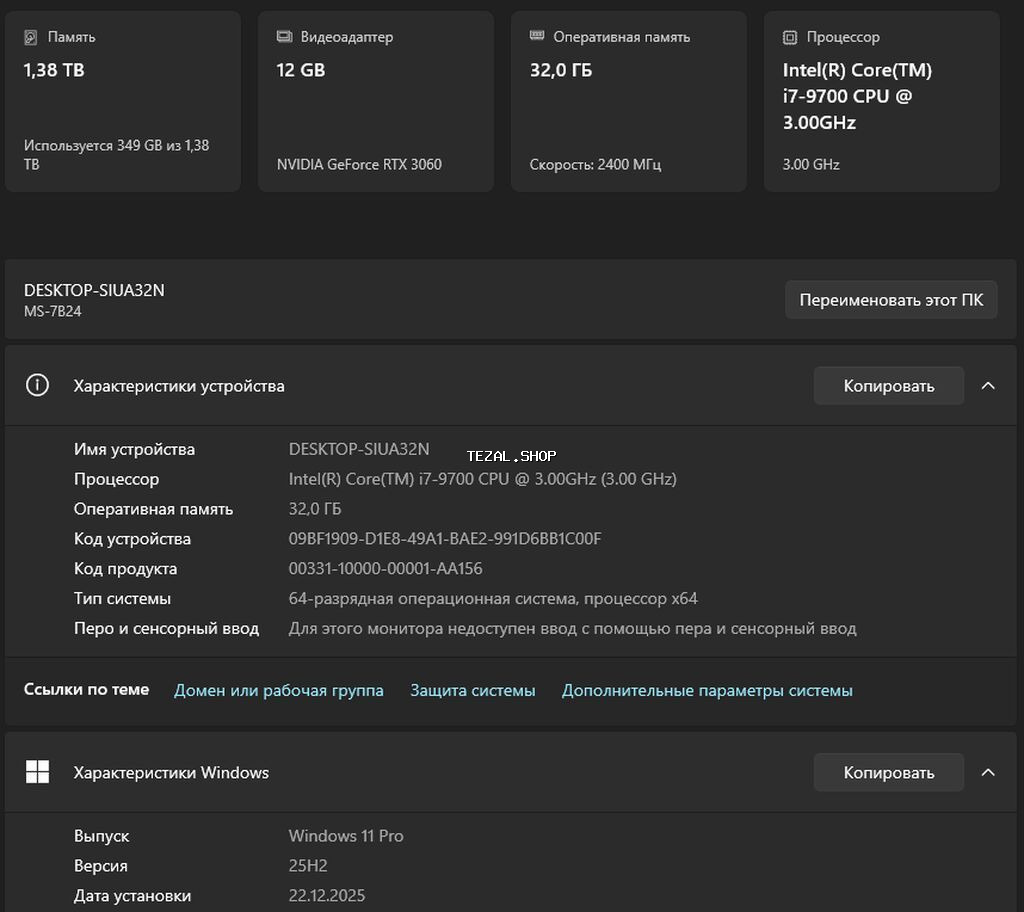The image size is (1024, 912).
Task: Click the storage disk icon beside Память
Action: coord(31,37)
